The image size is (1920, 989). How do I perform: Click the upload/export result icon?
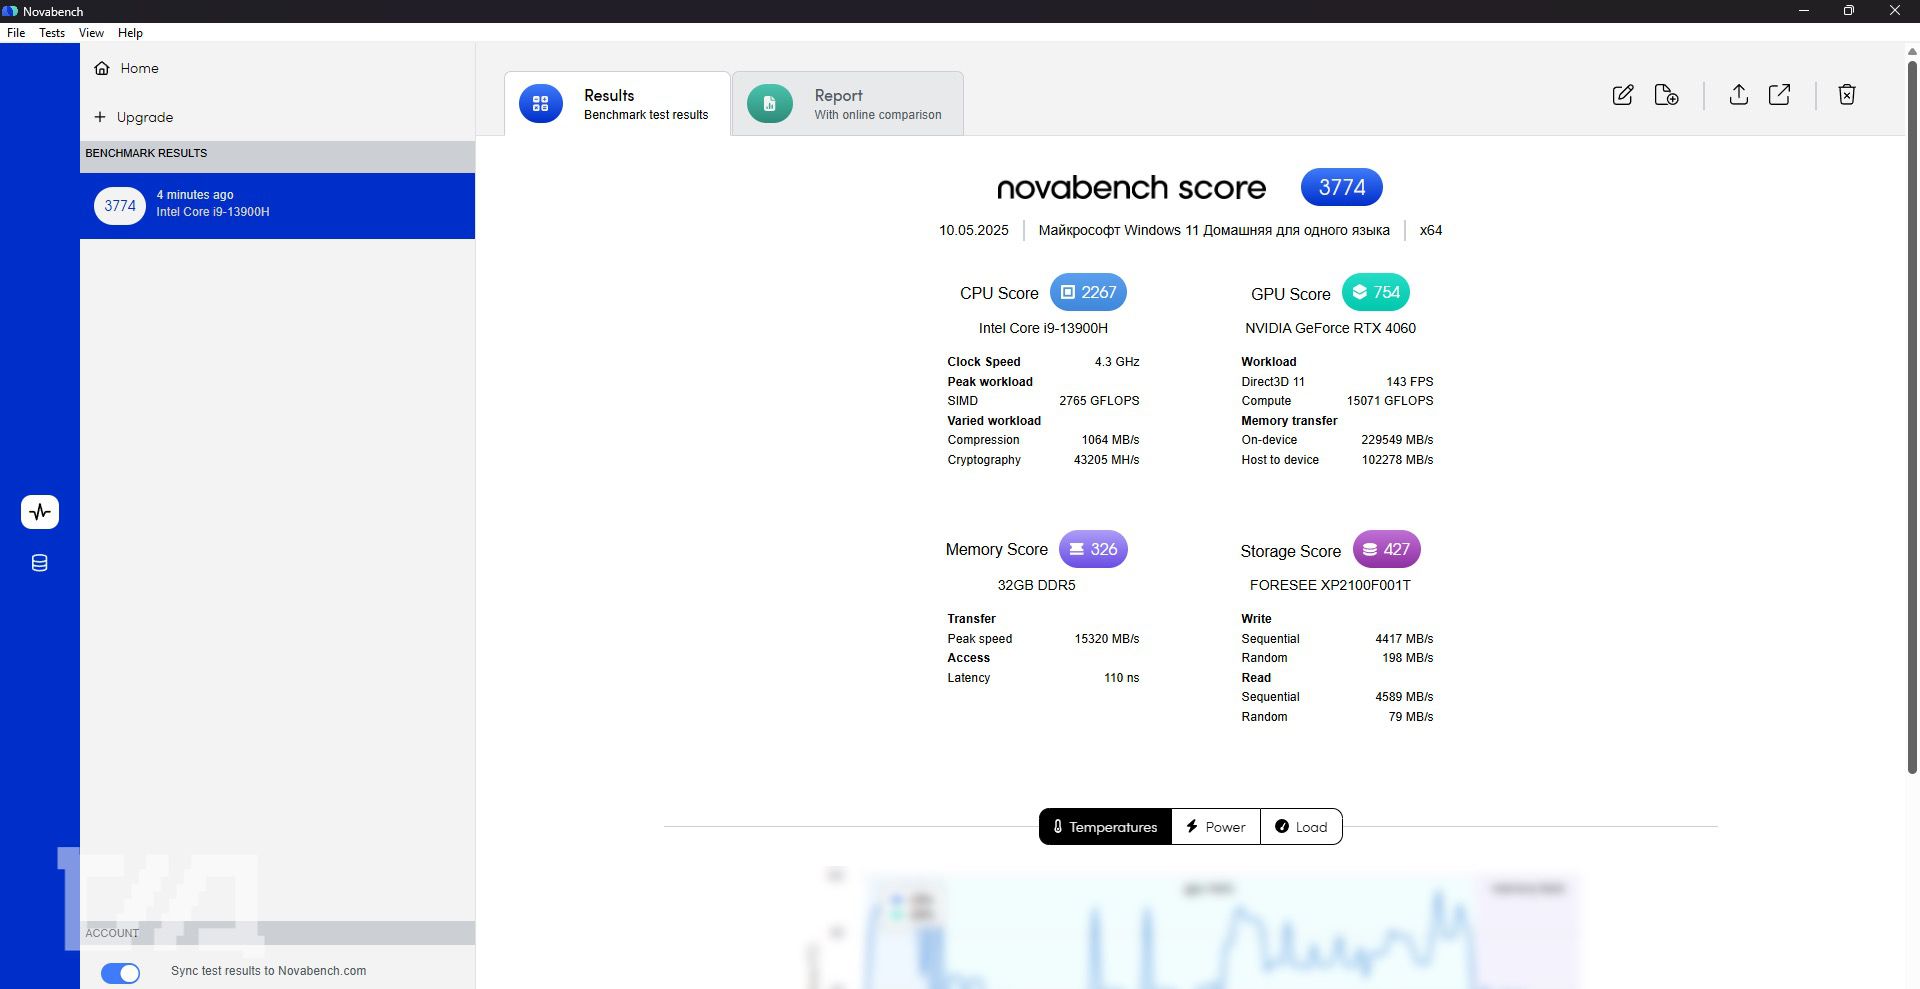pyautogui.click(x=1739, y=95)
